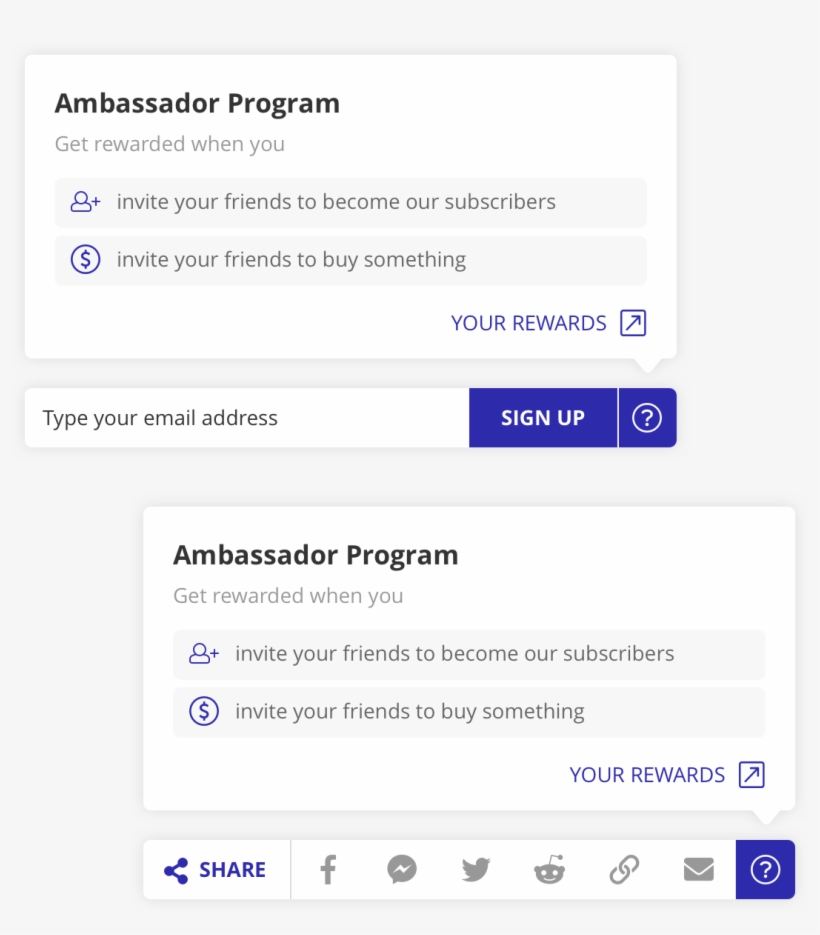
Task: Open external arrow icon in upper card
Action: click(633, 323)
